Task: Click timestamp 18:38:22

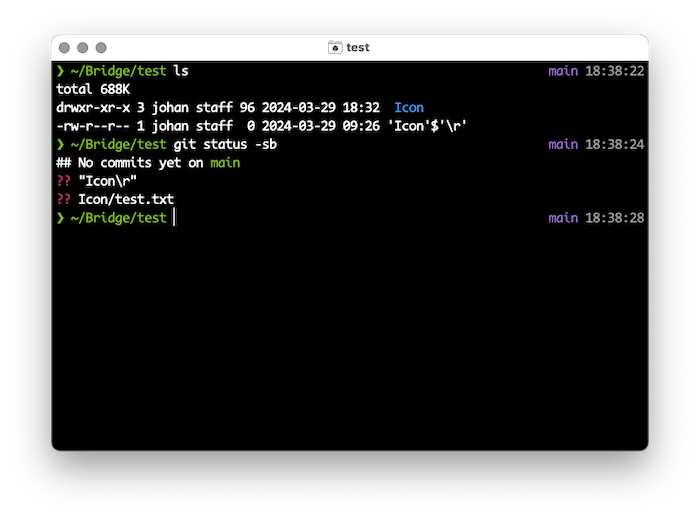Action: pyautogui.click(x=615, y=71)
